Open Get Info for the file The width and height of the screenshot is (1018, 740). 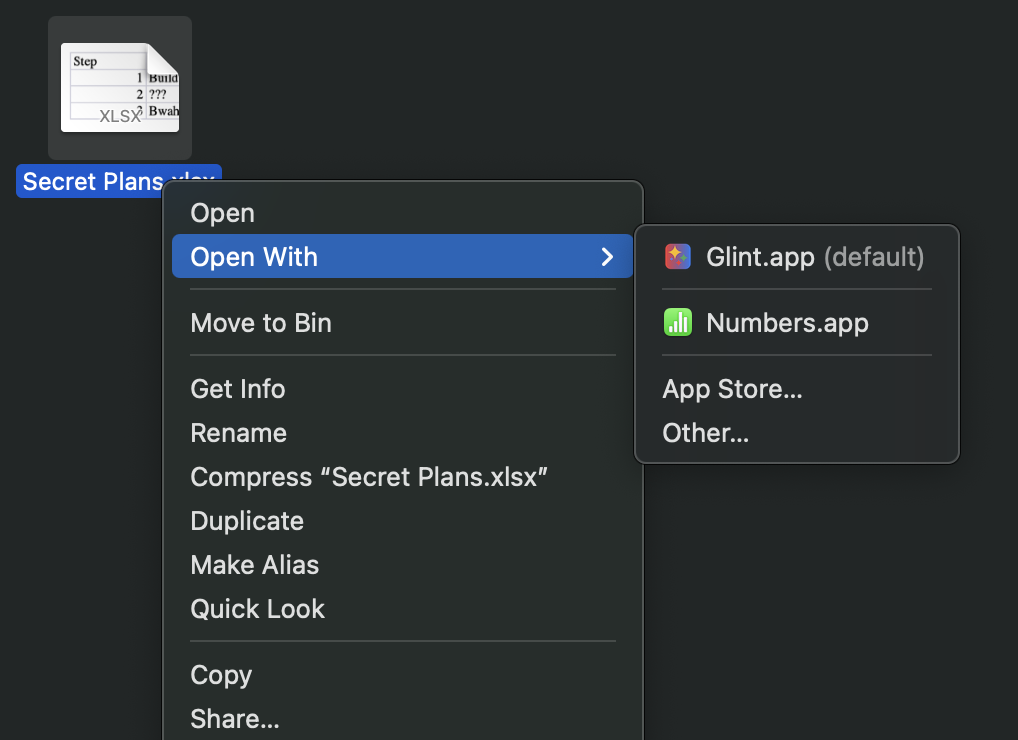pyautogui.click(x=238, y=389)
